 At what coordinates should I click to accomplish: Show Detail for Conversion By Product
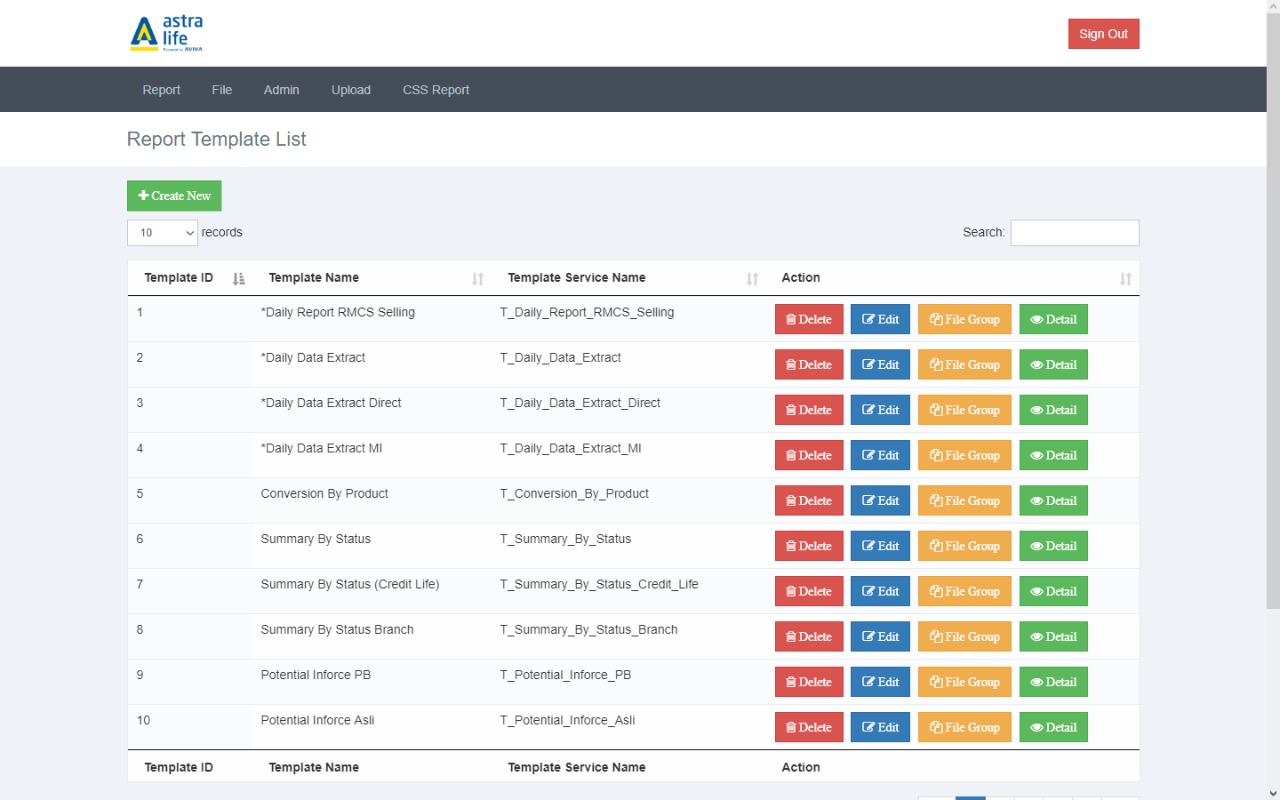click(x=1053, y=501)
